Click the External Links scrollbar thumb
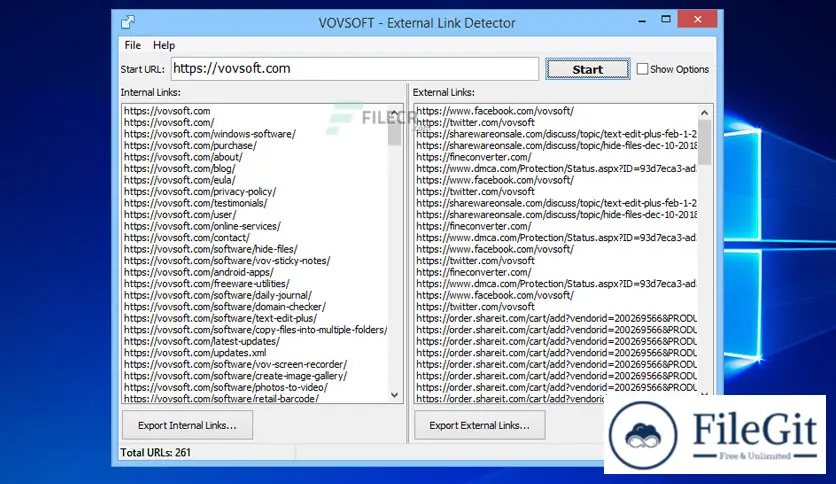Image resolution: width=836 pixels, height=484 pixels. point(704,142)
